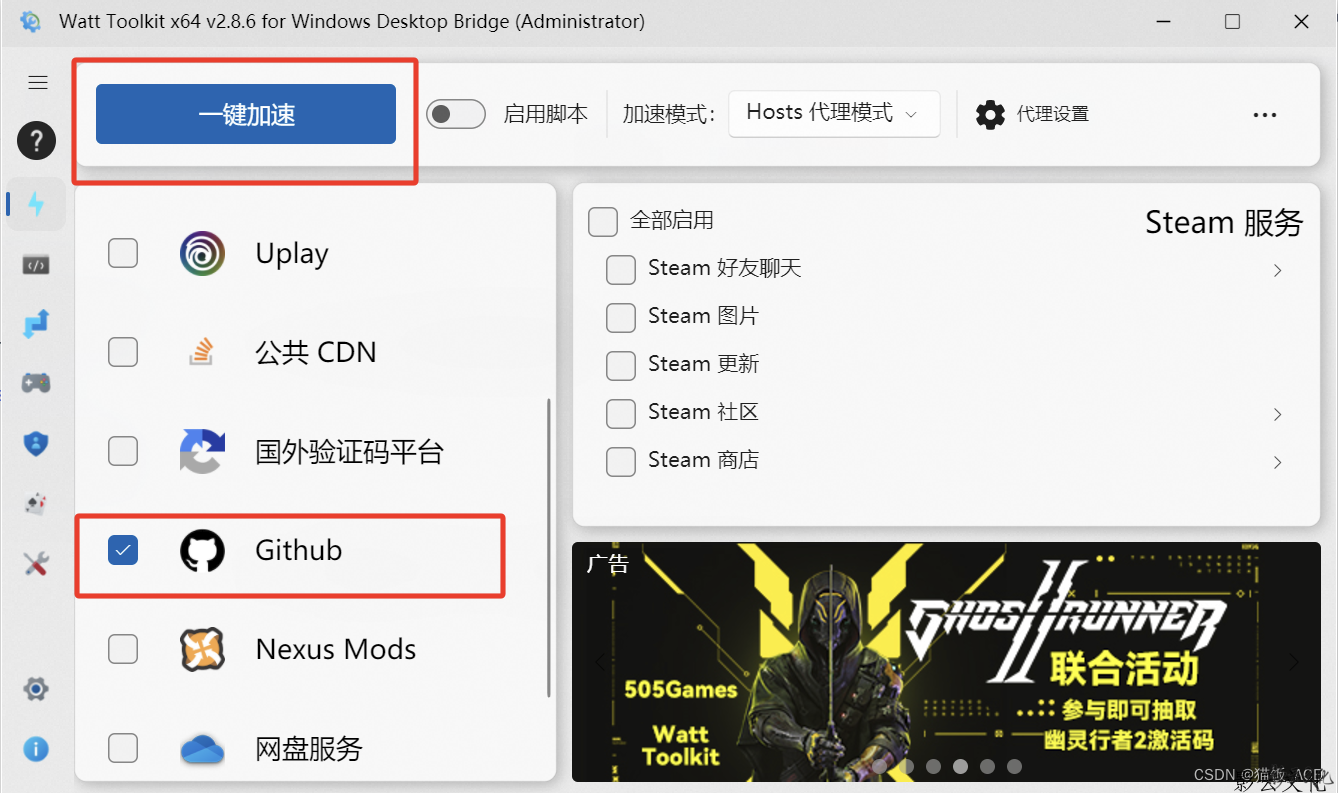
Task: Open the shield authenticator sidebar icon
Action: [36, 444]
